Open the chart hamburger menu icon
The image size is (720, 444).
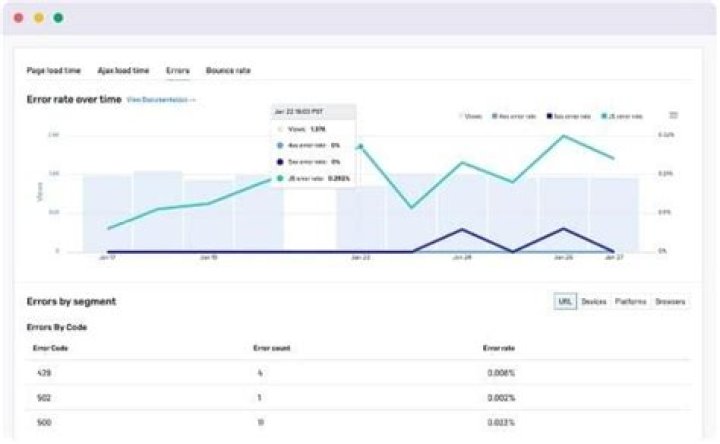click(673, 116)
